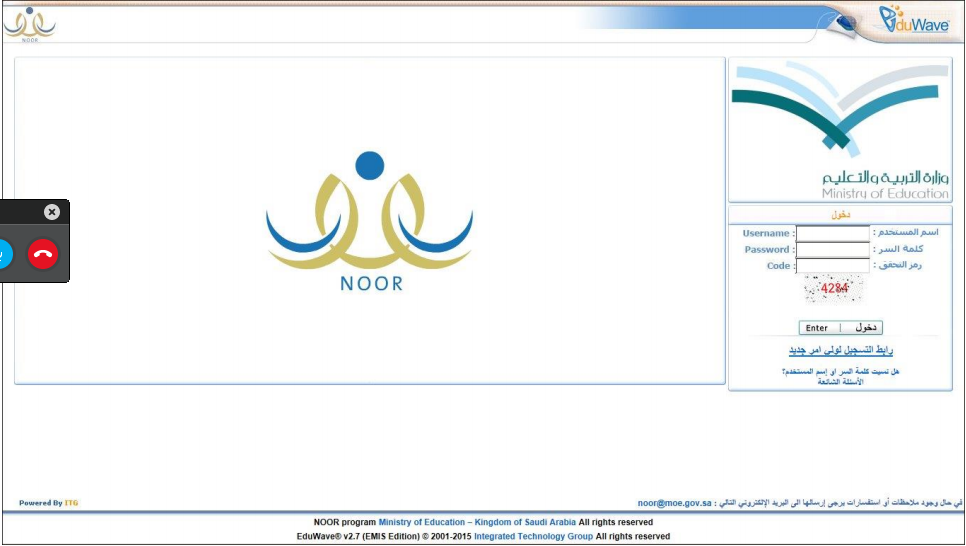Close the call overlay with the X
The width and height of the screenshot is (966, 546).
click(52, 212)
